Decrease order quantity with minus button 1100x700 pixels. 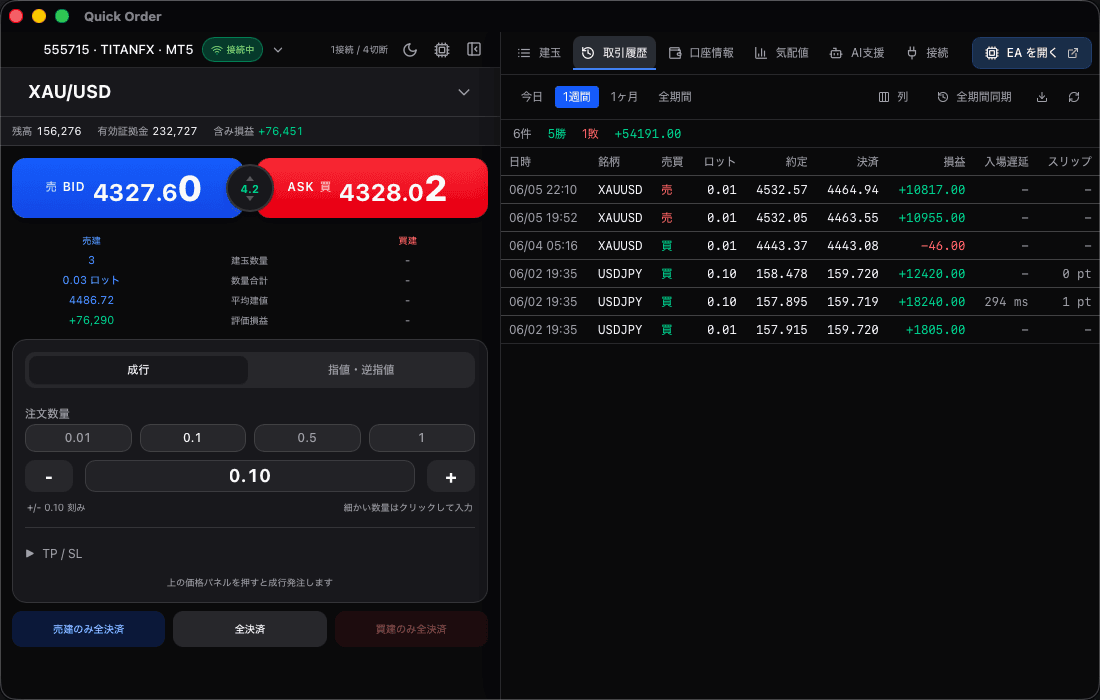pos(48,477)
